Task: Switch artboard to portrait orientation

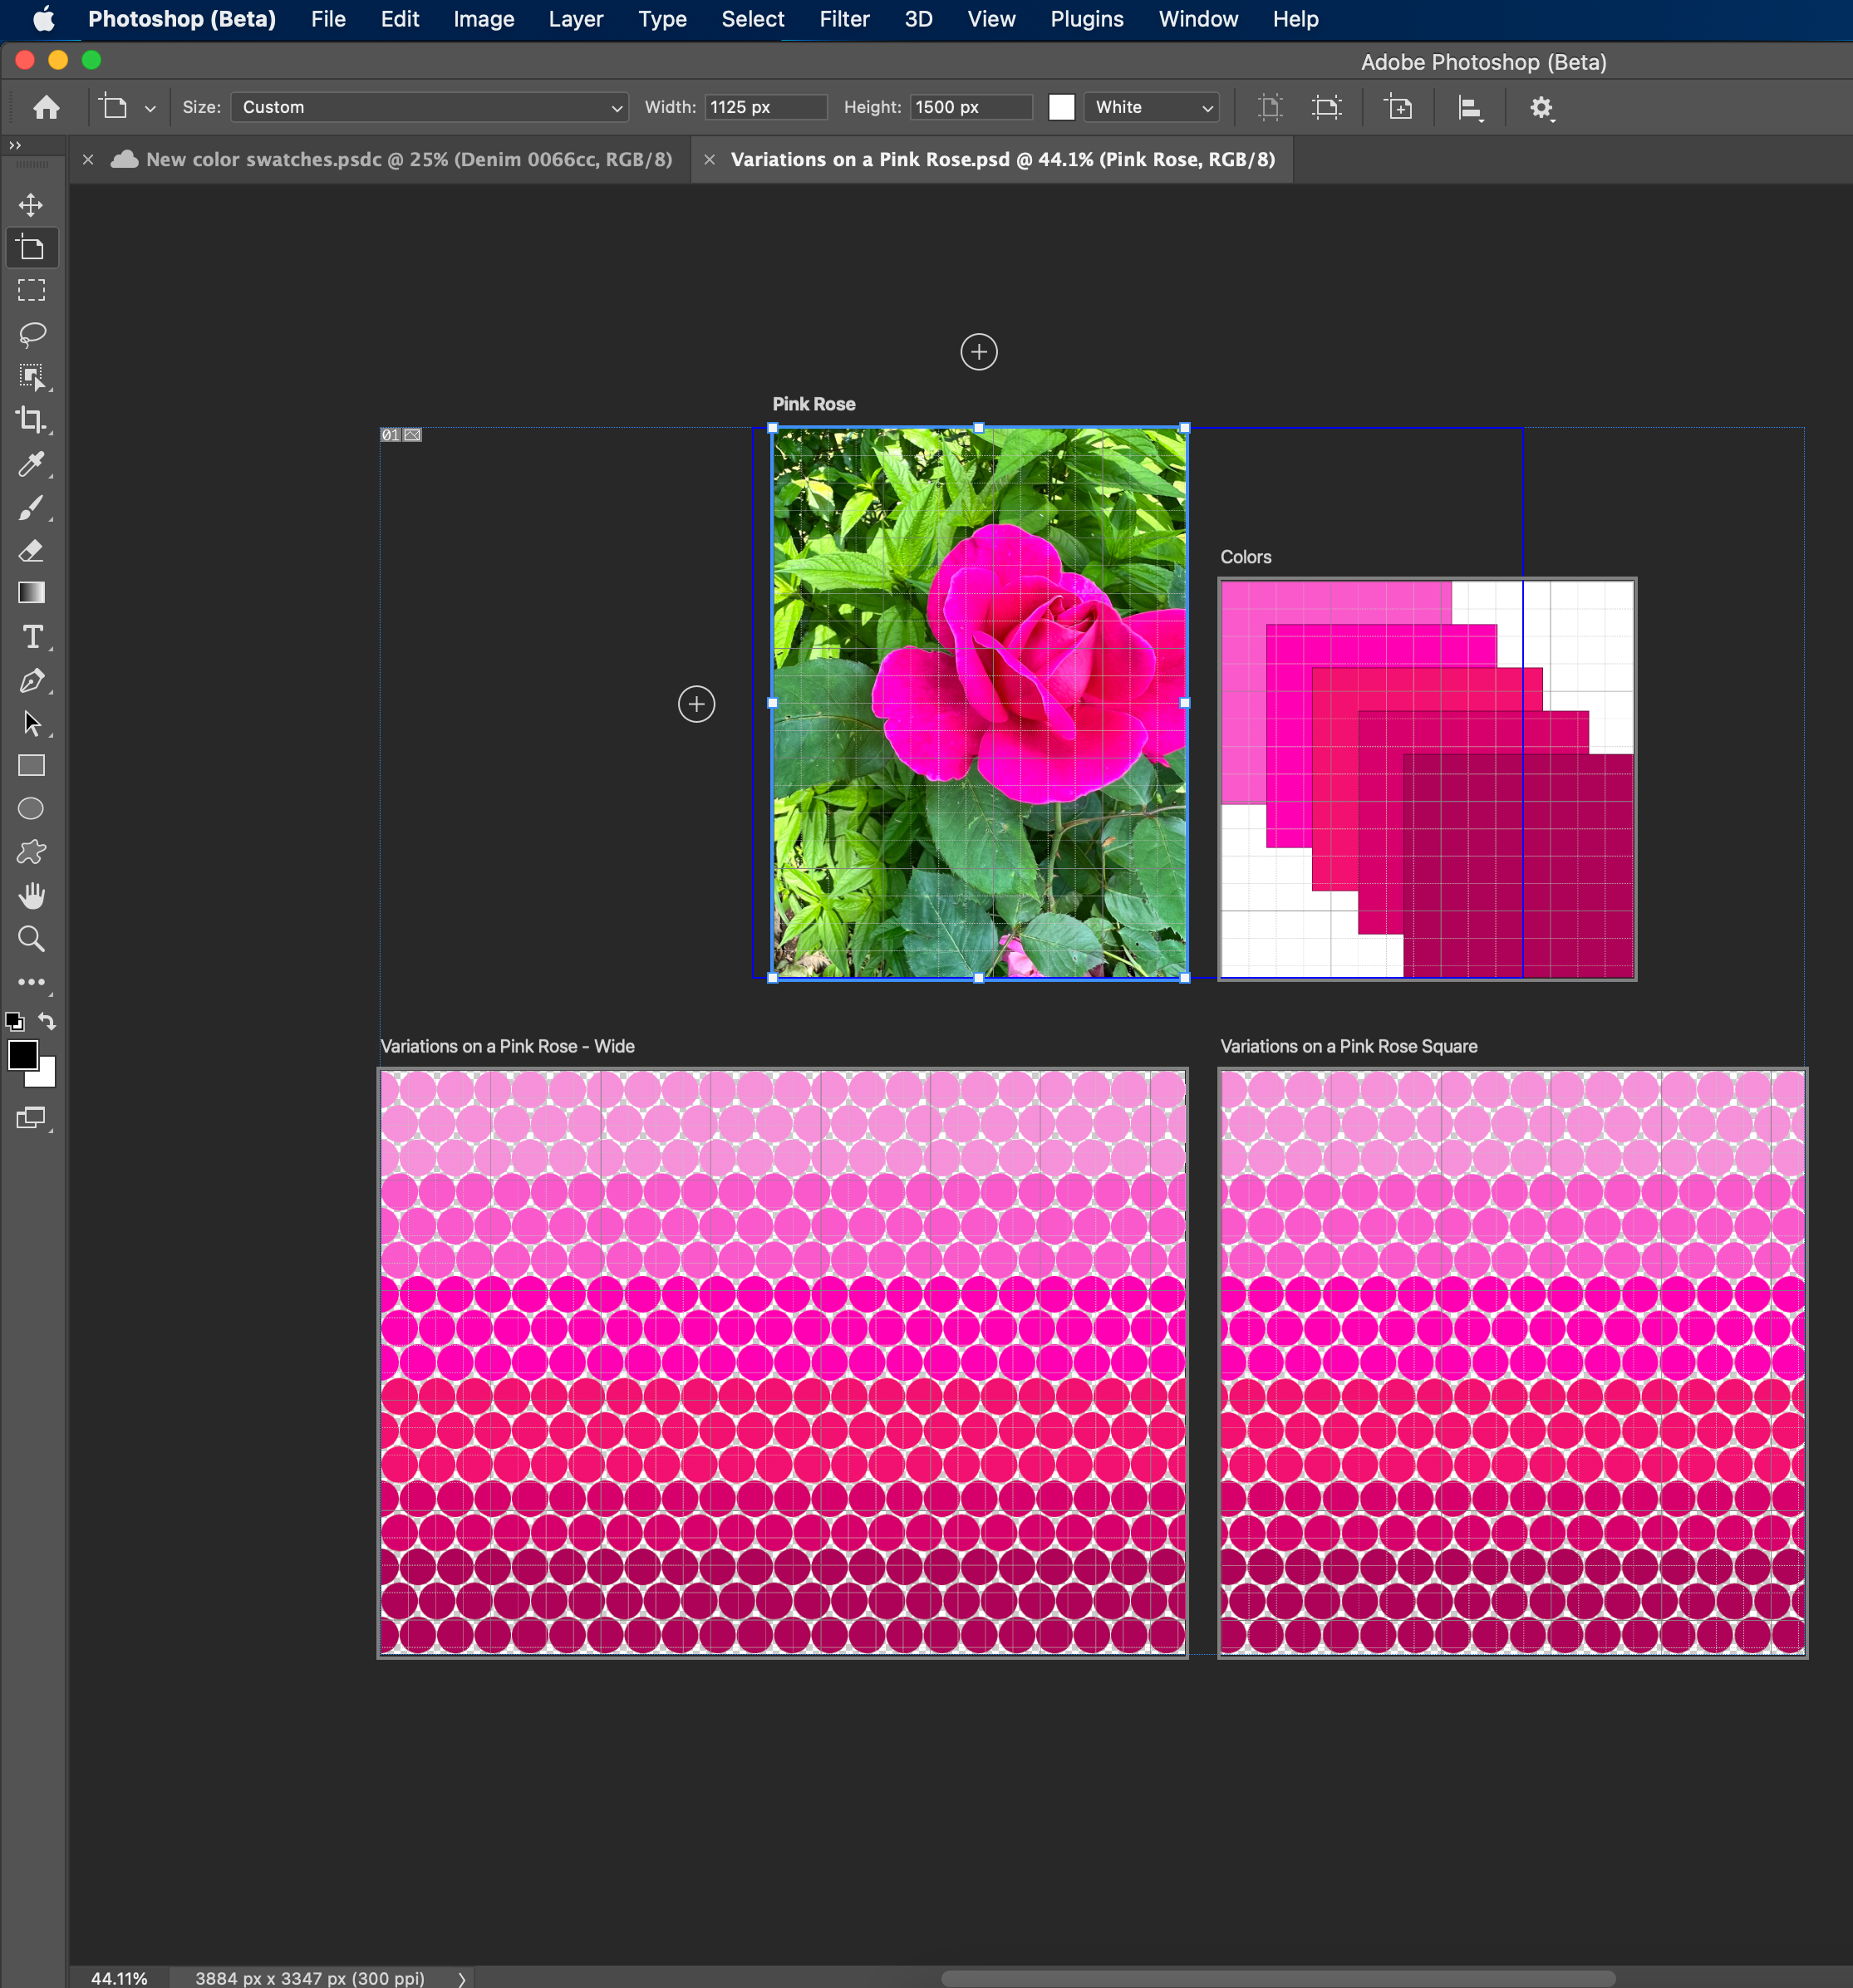Action: click(x=1270, y=107)
